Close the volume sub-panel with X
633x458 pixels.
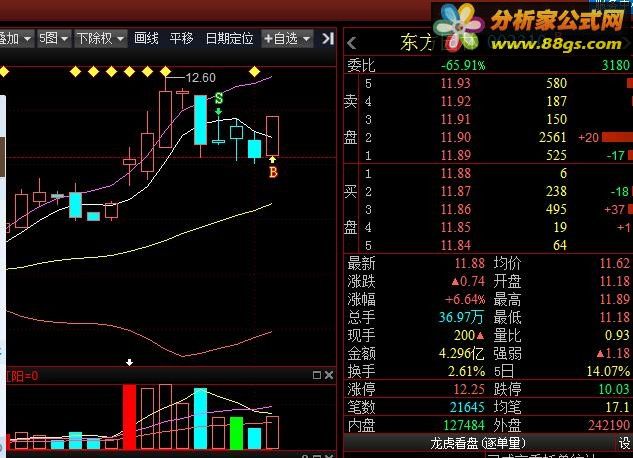329,375
